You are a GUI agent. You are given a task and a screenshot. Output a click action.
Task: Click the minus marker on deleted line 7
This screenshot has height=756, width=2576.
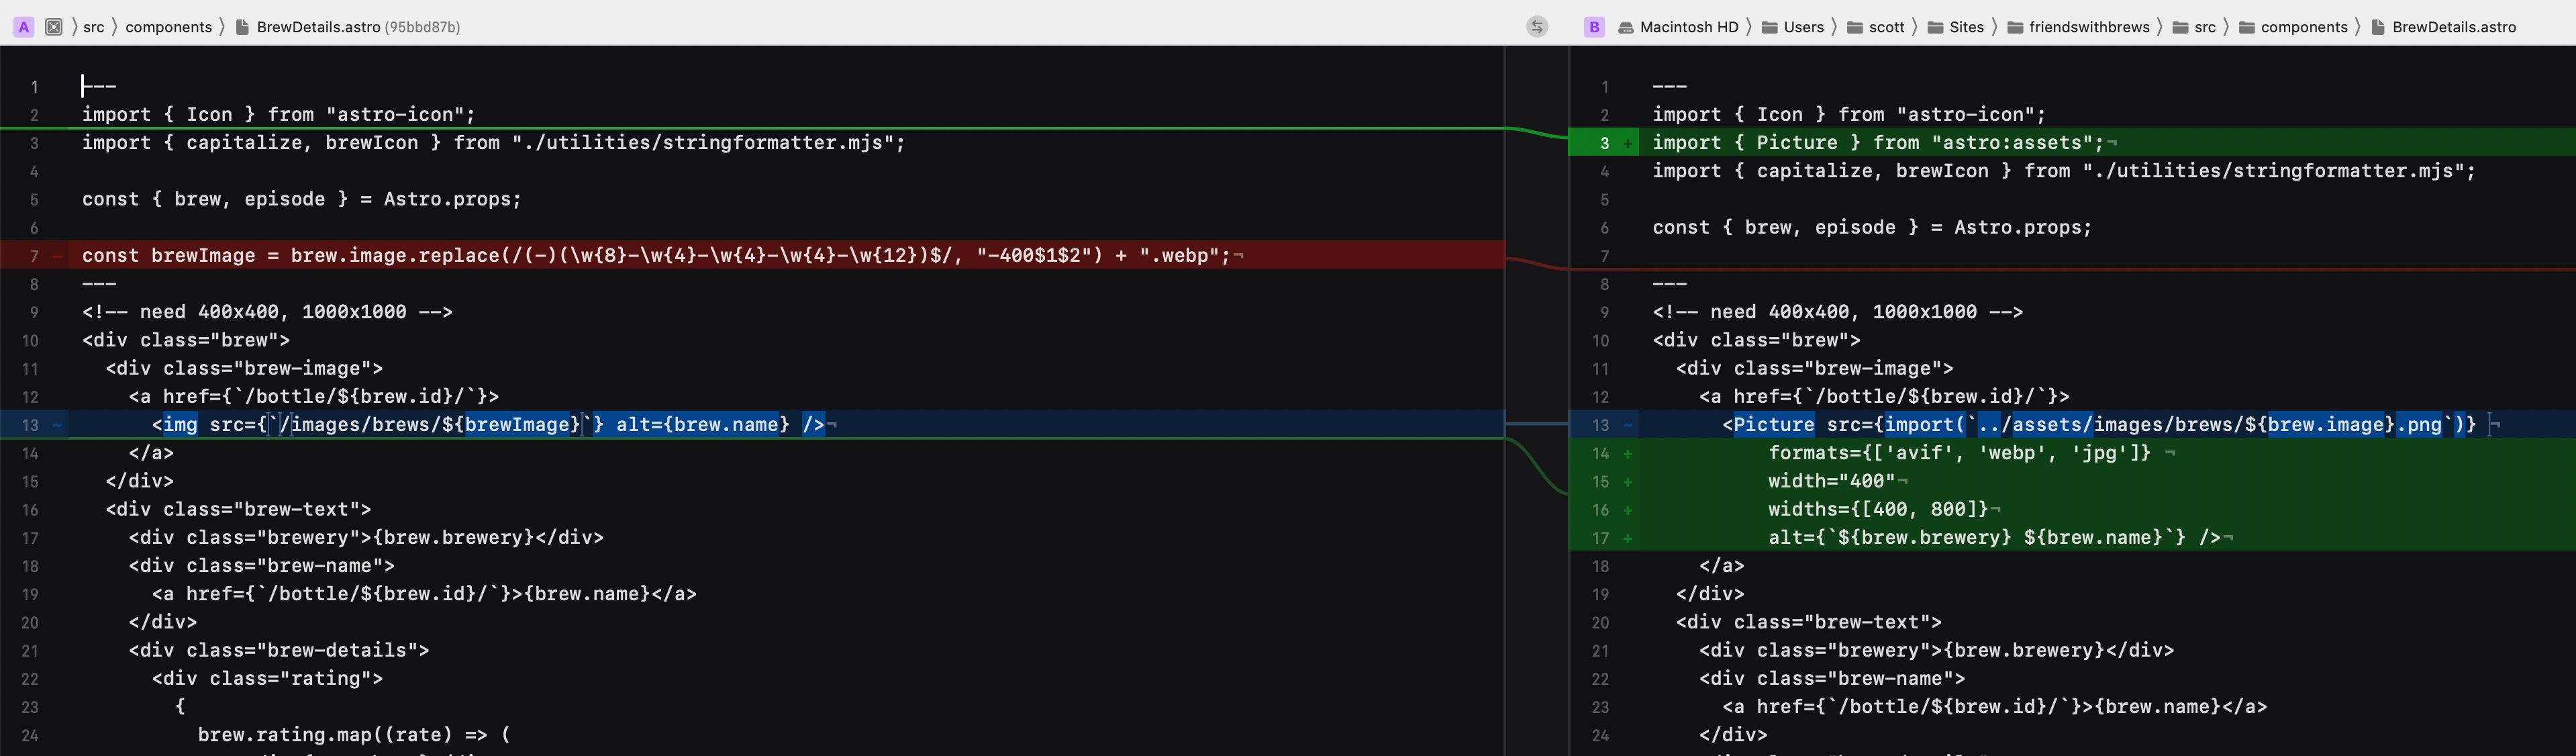[x=58, y=256]
